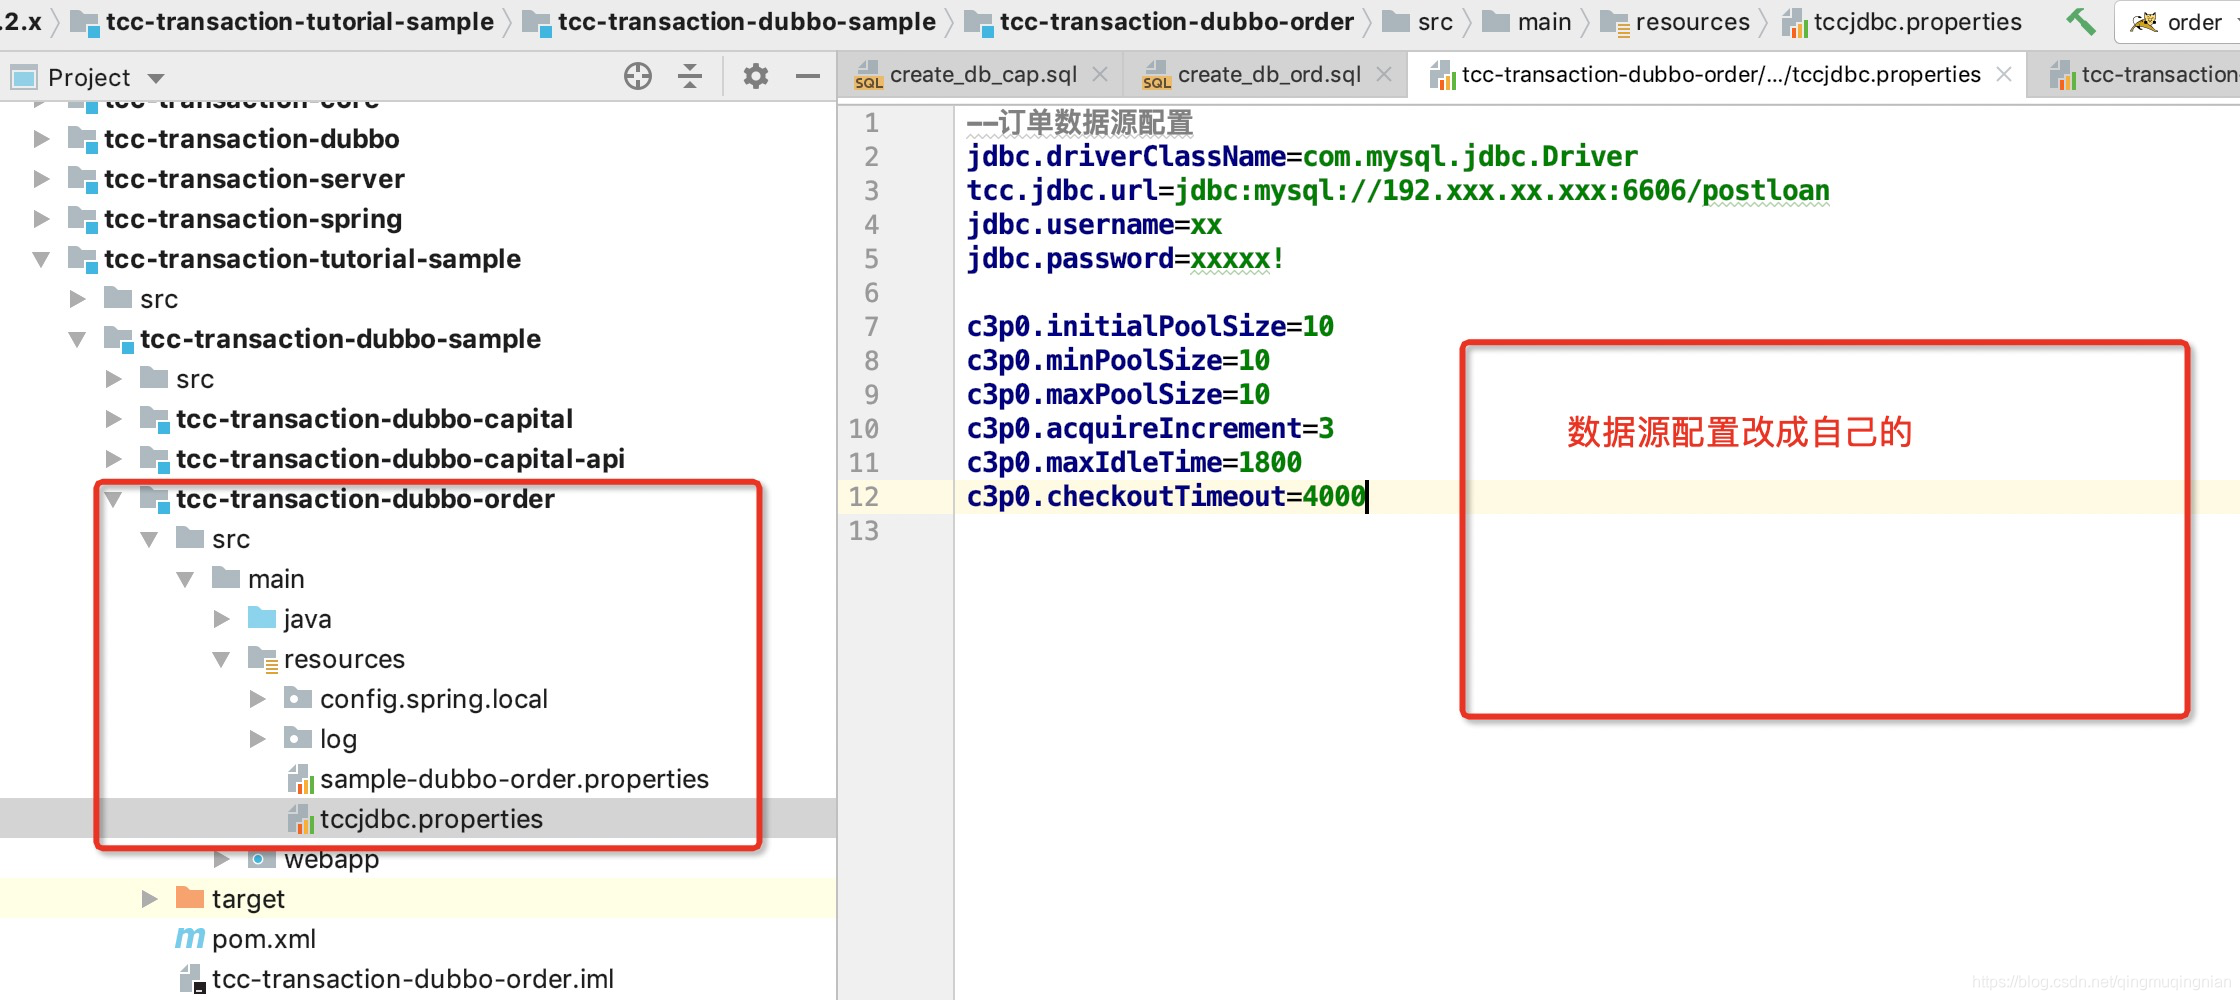Click the build hammer icon
This screenshot has height=1000, width=2240.
2081,21
